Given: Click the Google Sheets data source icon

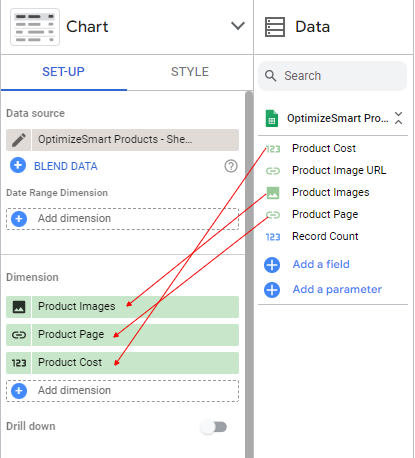Looking at the screenshot, I should coord(272,118).
